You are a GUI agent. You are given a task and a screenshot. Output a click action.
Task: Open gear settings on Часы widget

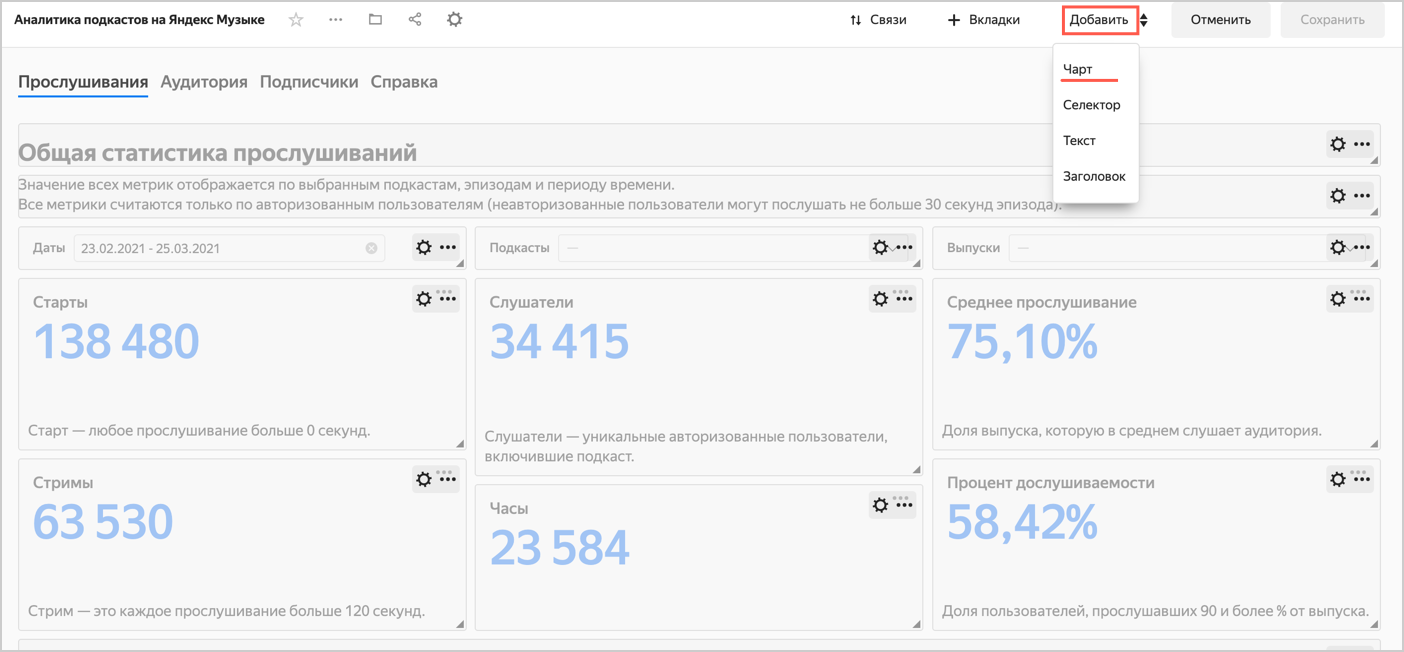(x=880, y=505)
